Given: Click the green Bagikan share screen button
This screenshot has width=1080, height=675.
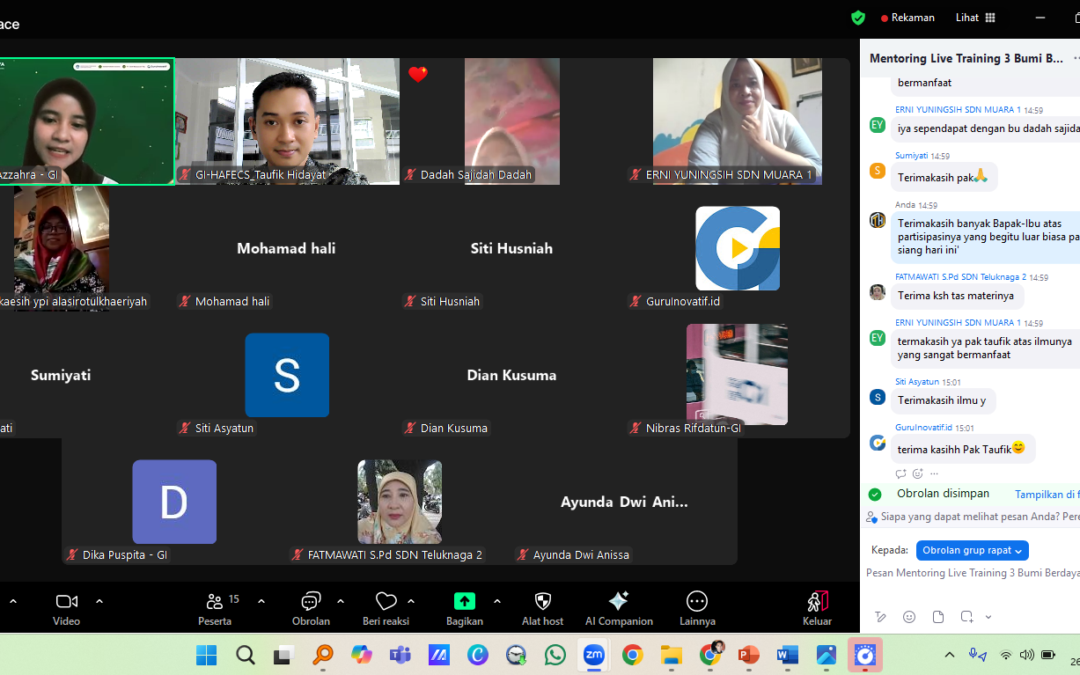Looking at the screenshot, I should coord(464,601).
